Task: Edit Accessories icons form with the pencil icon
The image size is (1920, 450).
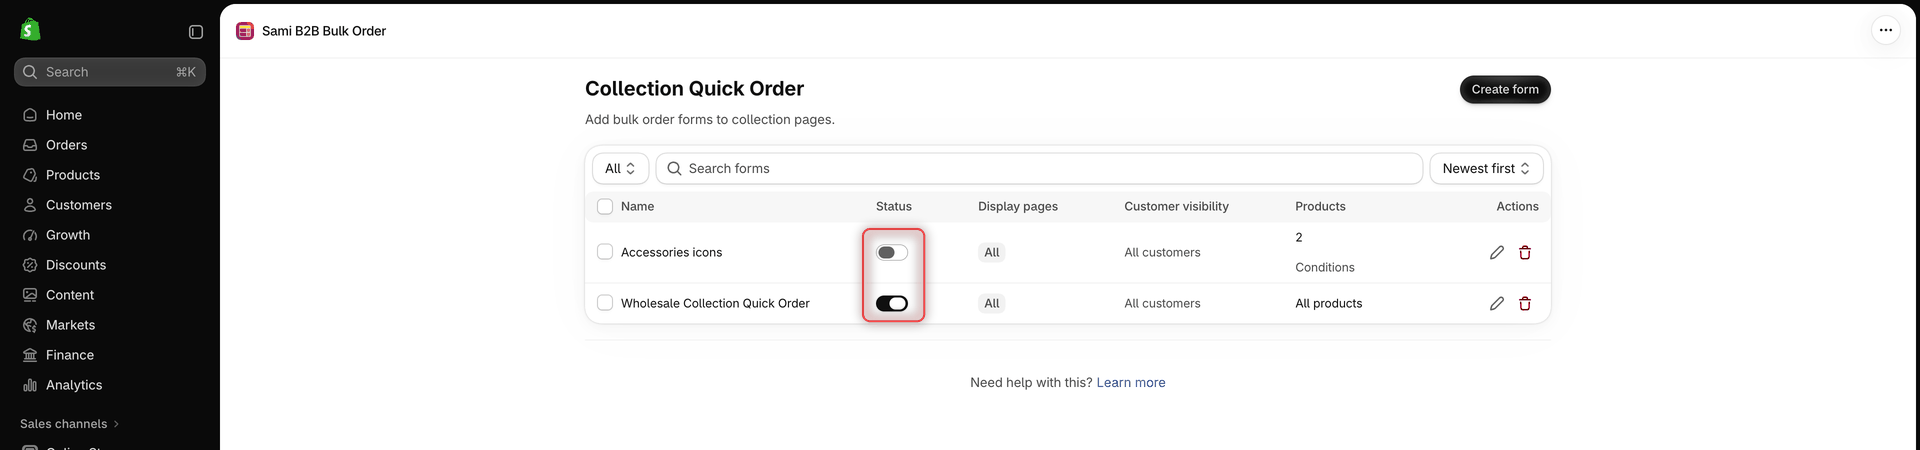Action: coord(1497,252)
